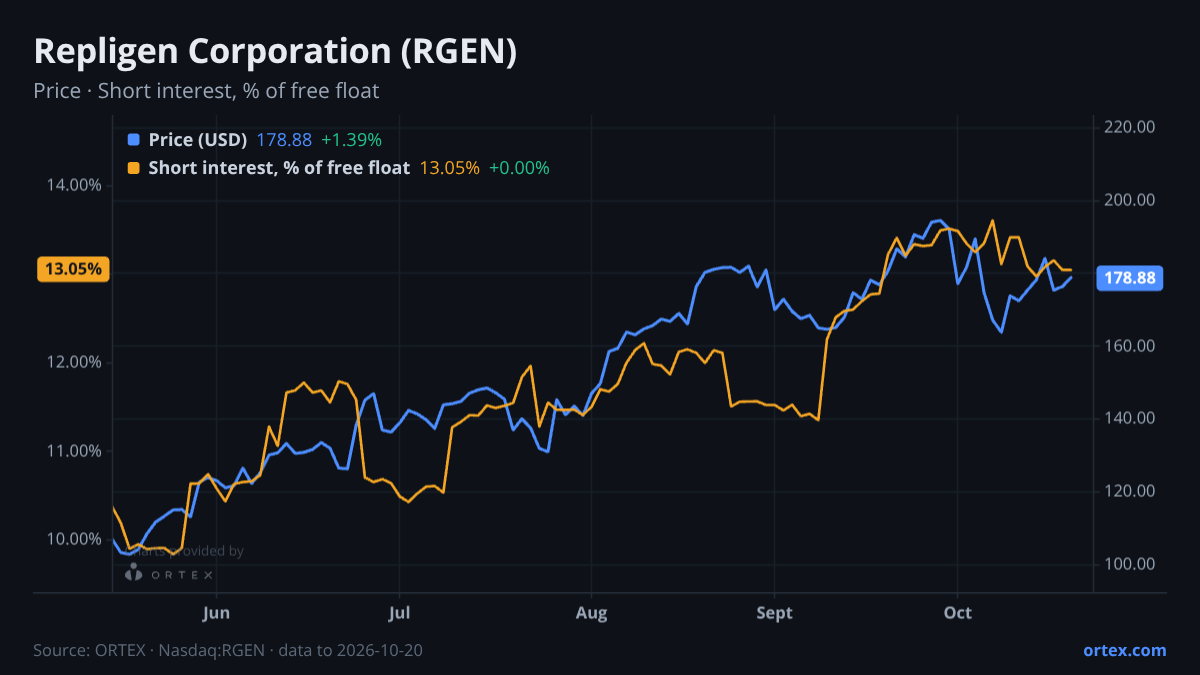The width and height of the screenshot is (1200, 675).
Task: Click the Aug month label
Action: 592,613
